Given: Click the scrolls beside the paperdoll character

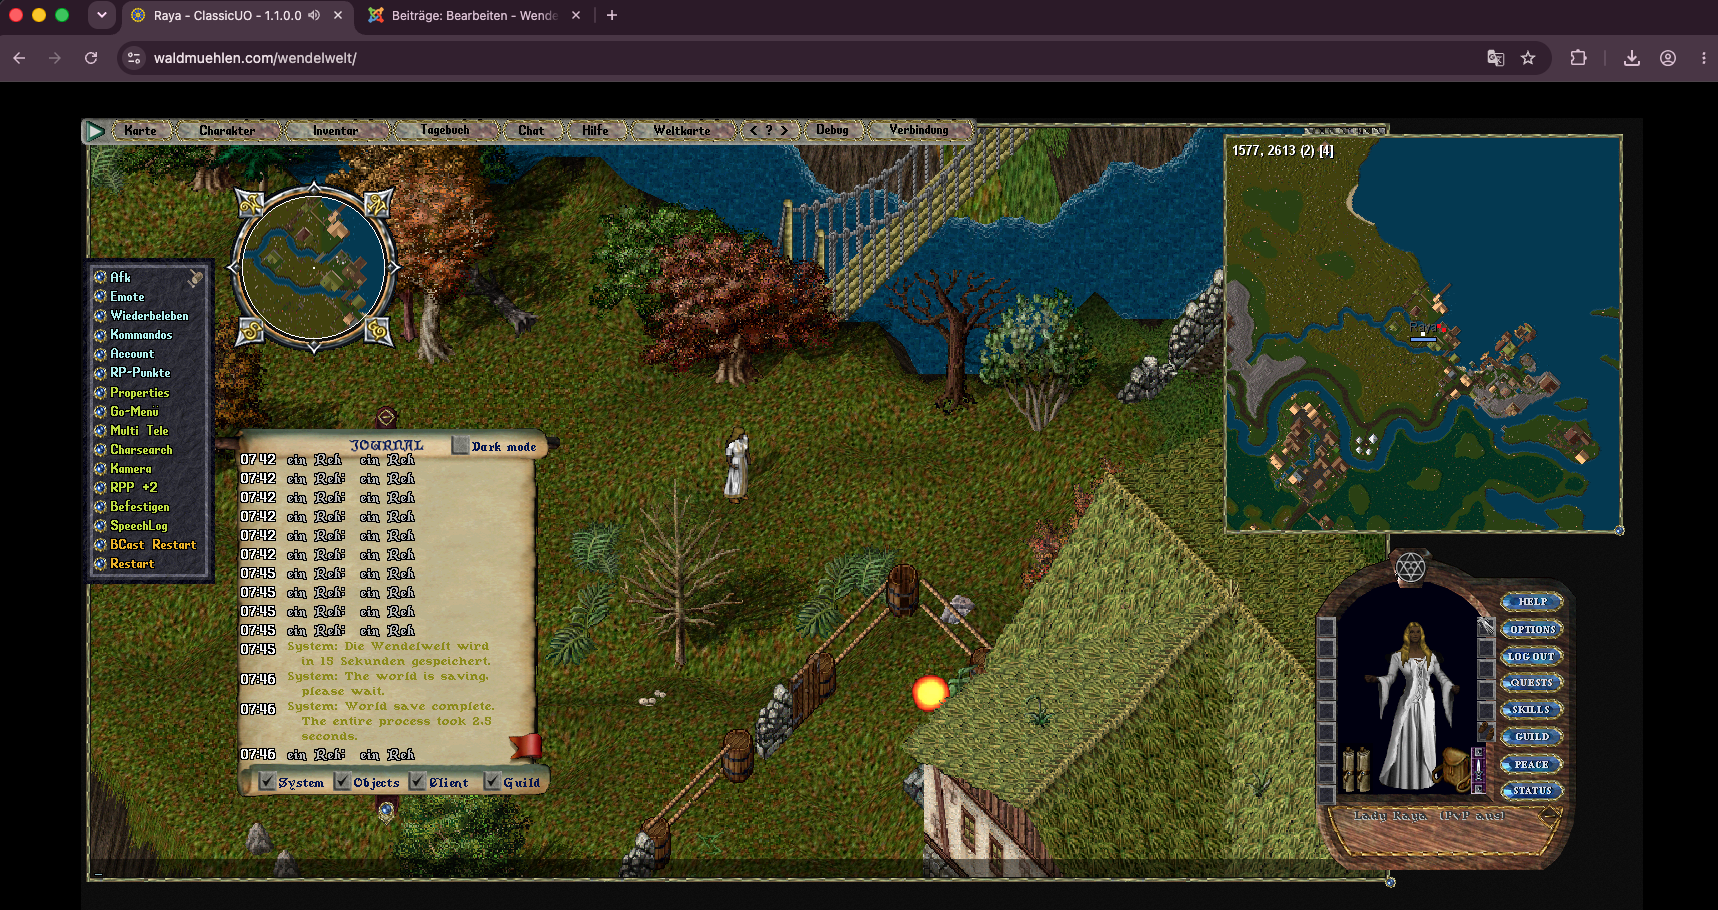Looking at the screenshot, I should (1356, 769).
